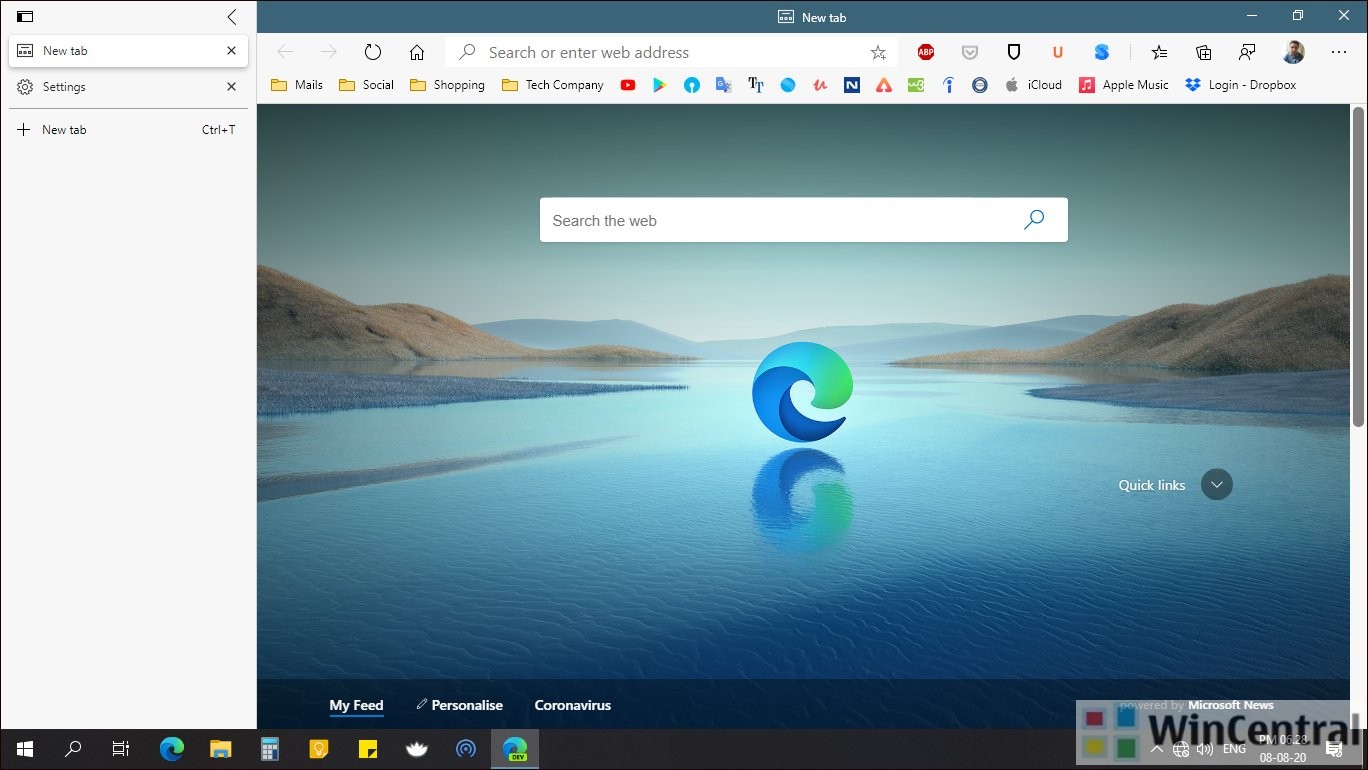Image resolution: width=1368 pixels, height=770 pixels.
Task: Open the Adblock Plus extension
Action: click(x=926, y=53)
